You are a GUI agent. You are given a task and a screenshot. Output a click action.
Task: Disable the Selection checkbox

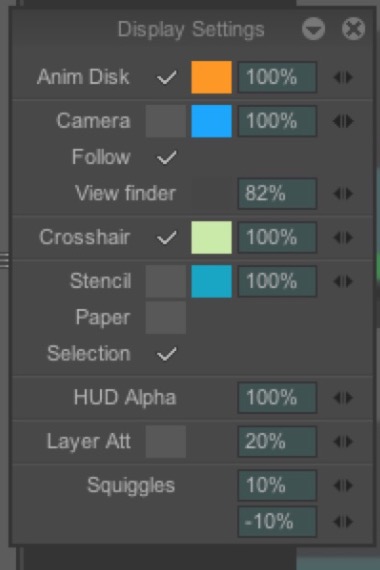pyautogui.click(x=166, y=354)
